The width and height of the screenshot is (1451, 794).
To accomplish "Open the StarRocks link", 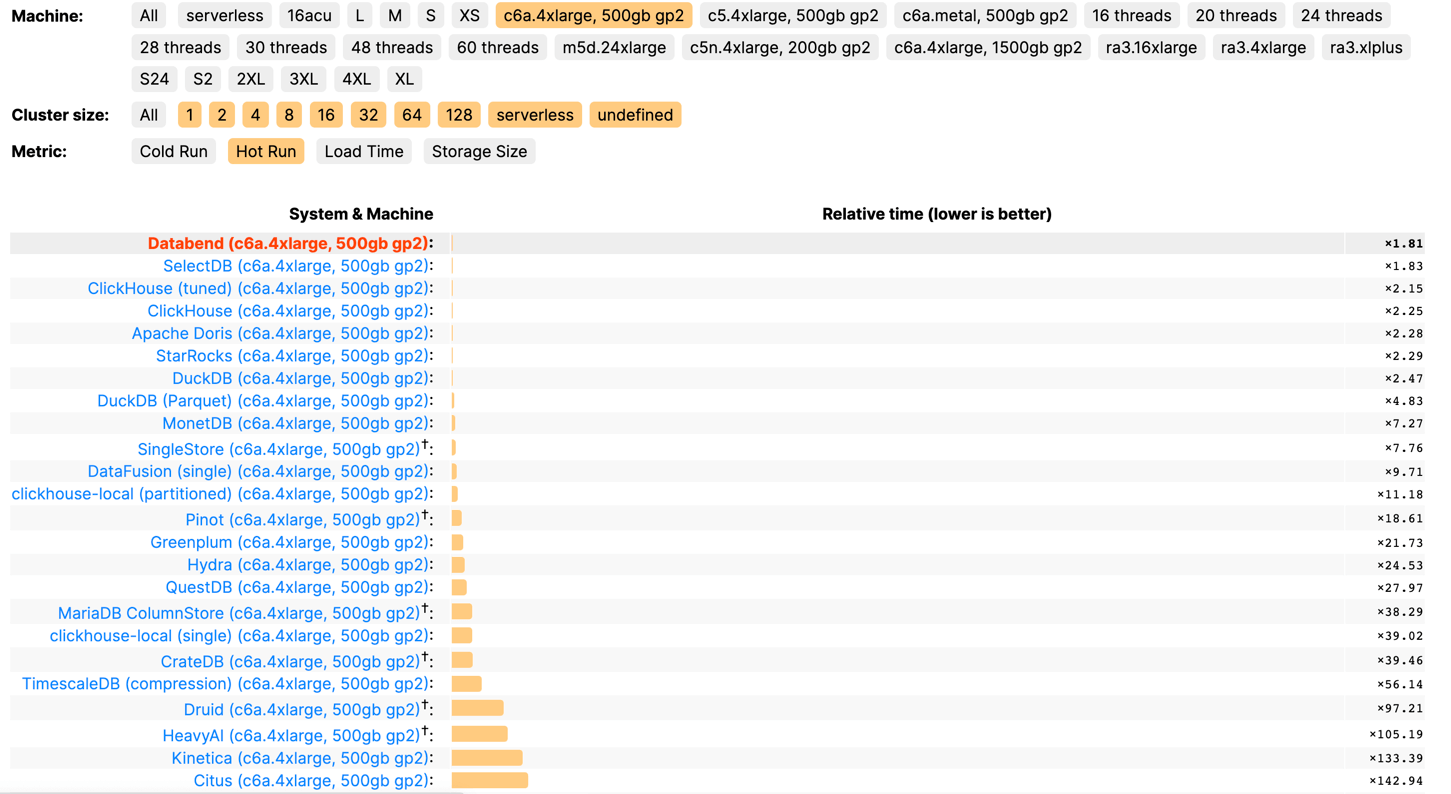I will [x=292, y=356].
